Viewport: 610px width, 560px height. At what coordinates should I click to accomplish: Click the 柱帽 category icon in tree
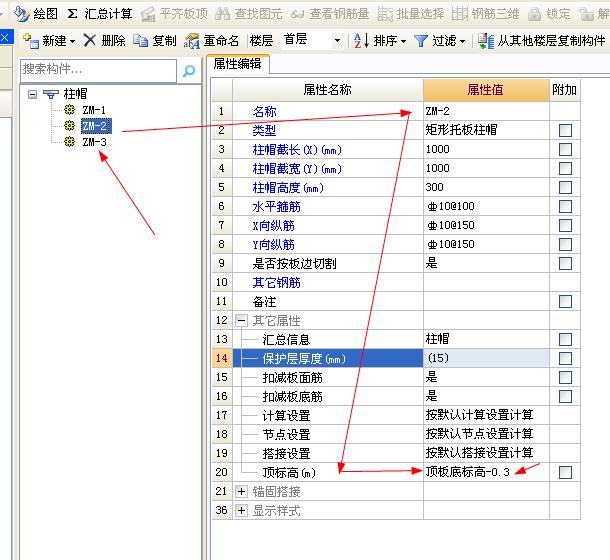point(51,94)
